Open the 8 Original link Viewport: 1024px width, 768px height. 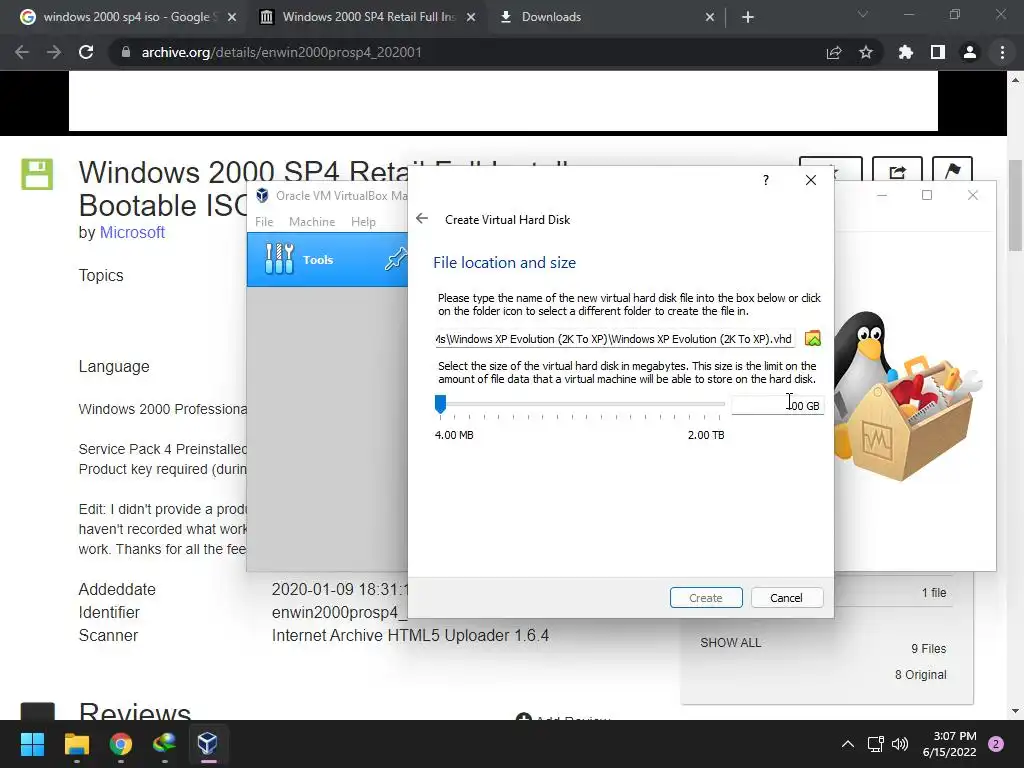[x=920, y=675]
